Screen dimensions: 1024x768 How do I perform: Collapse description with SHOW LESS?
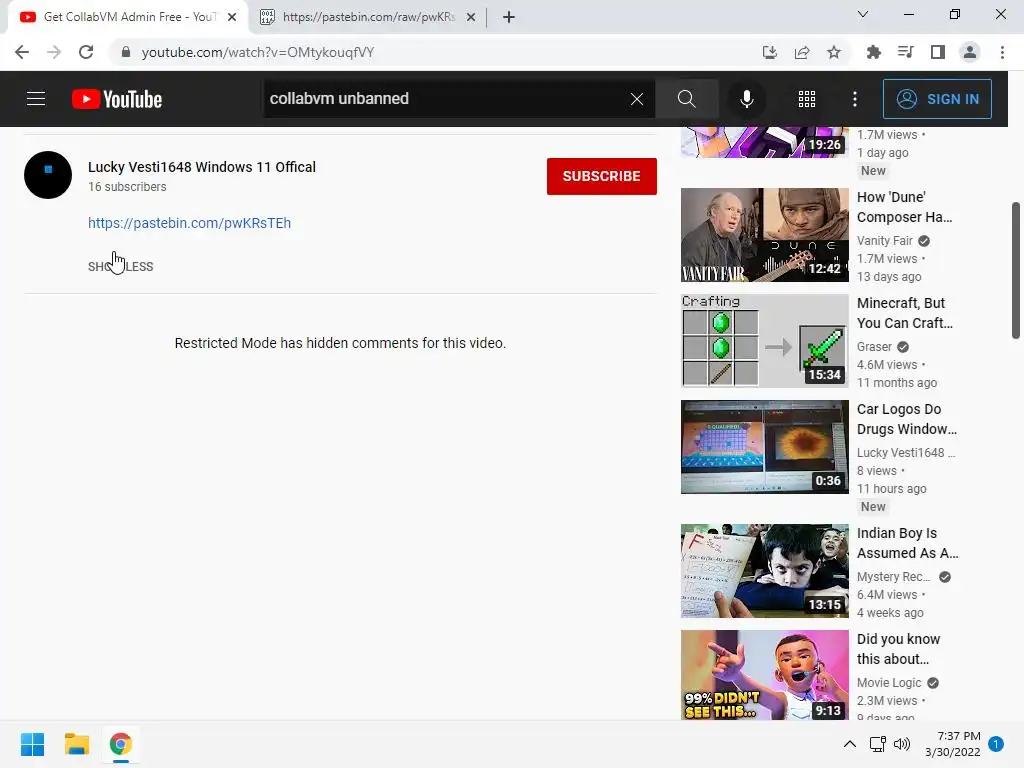121,266
